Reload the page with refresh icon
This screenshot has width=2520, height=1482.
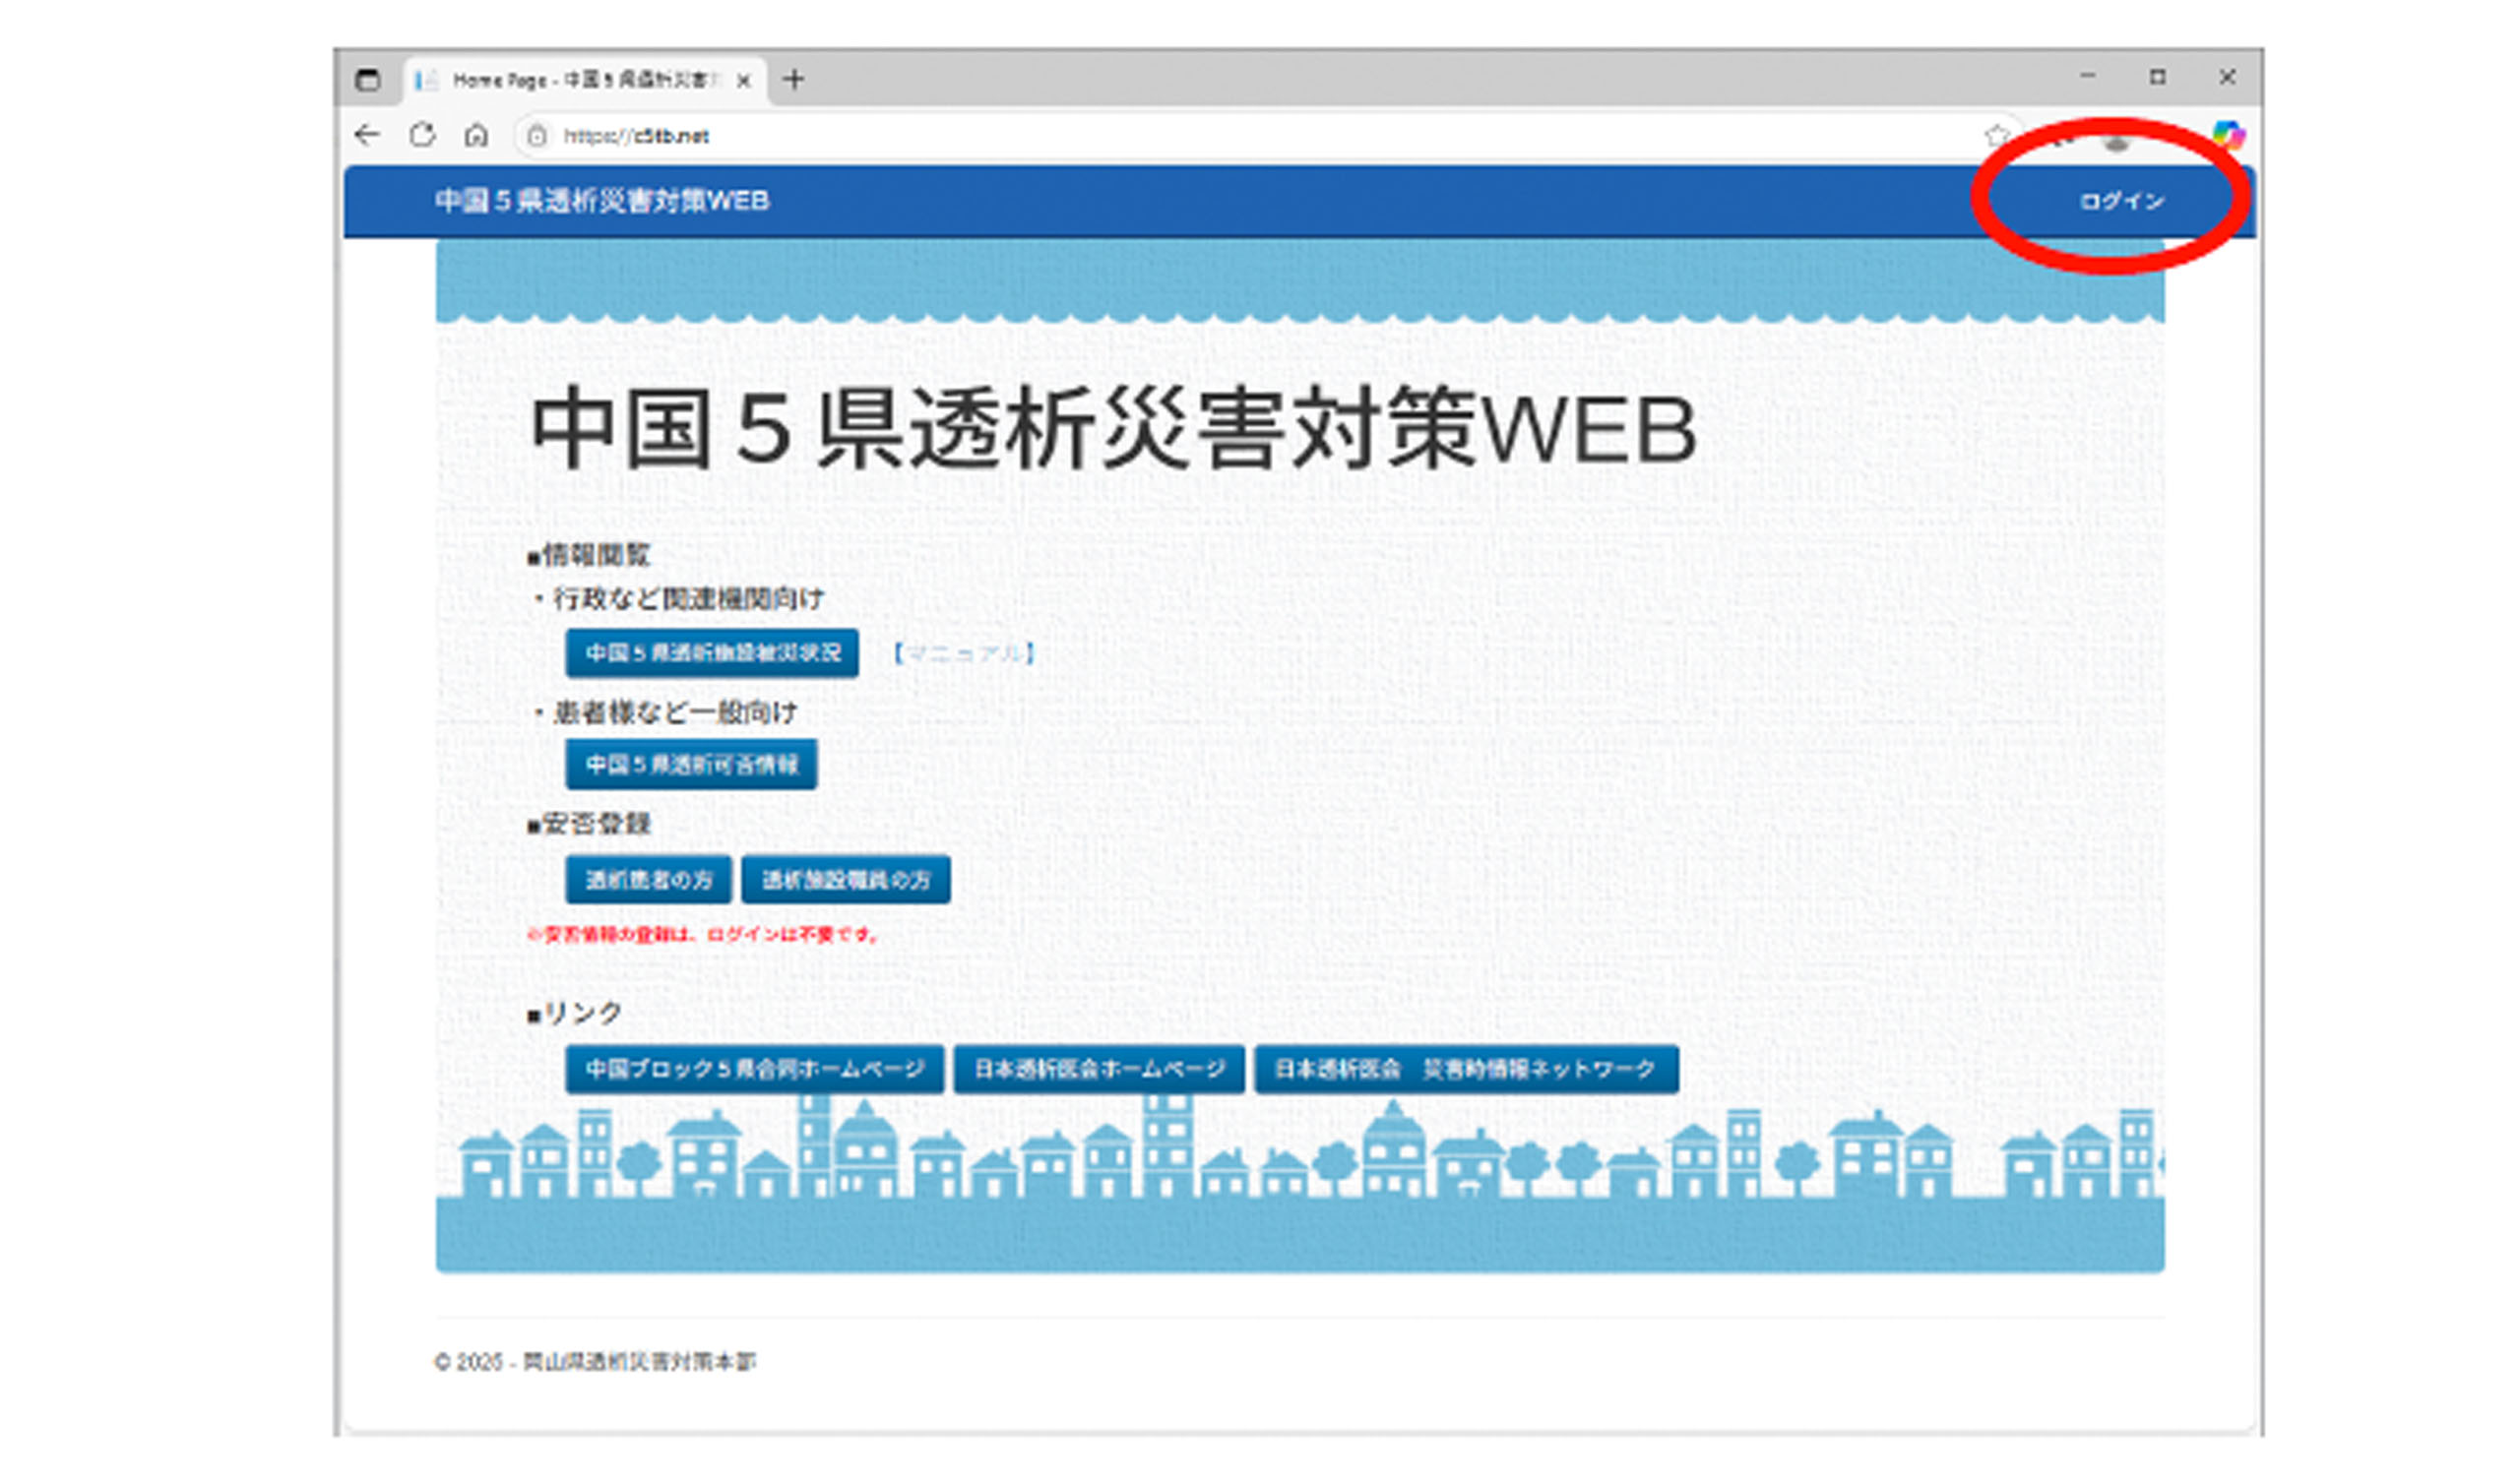(422, 135)
